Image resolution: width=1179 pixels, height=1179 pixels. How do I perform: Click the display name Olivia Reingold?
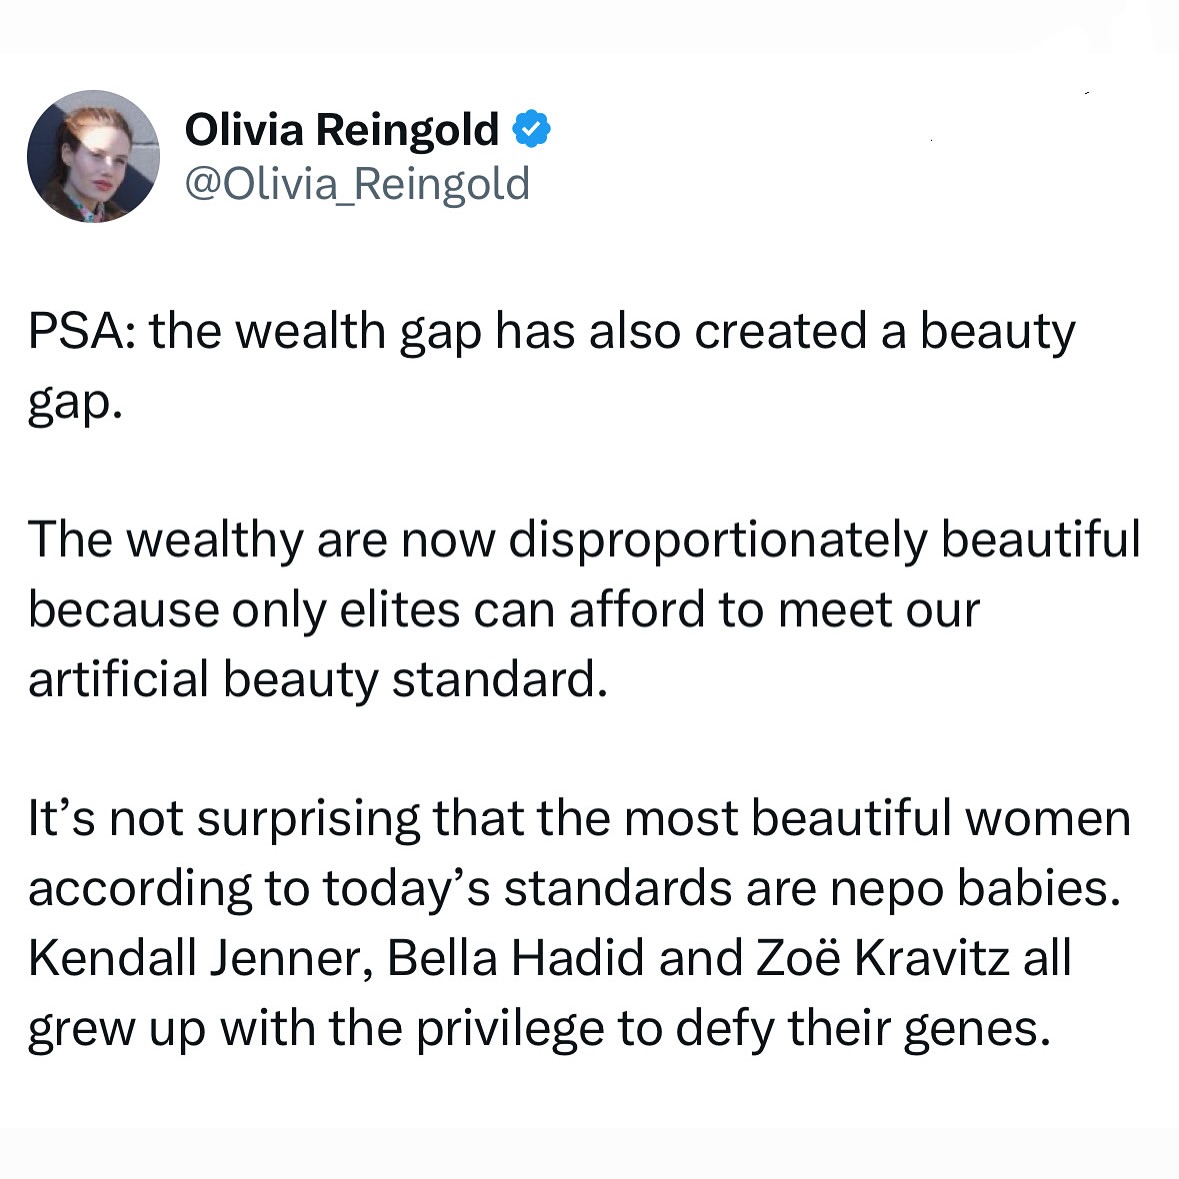[x=342, y=129]
